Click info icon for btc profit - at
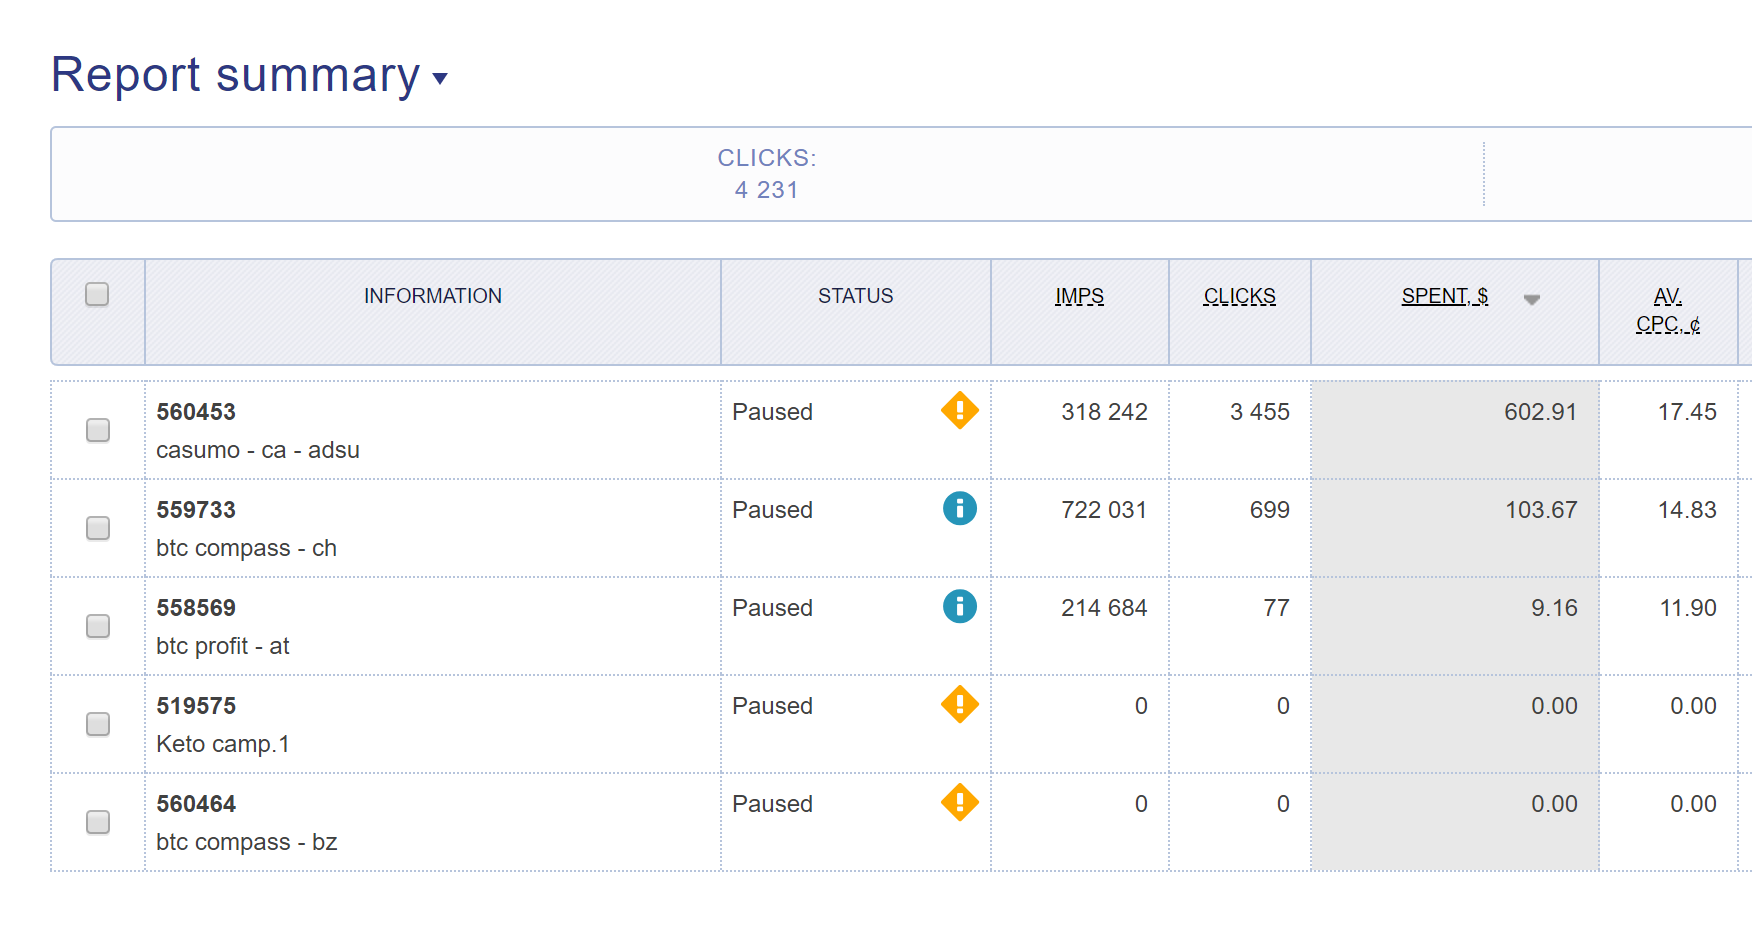This screenshot has width=1752, height=948. pyautogui.click(x=959, y=606)
